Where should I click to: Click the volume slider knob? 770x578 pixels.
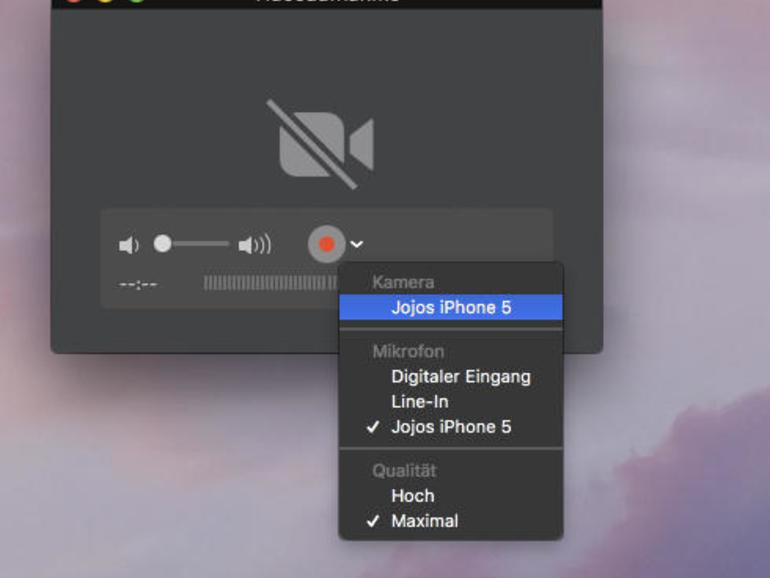point(163,244)
